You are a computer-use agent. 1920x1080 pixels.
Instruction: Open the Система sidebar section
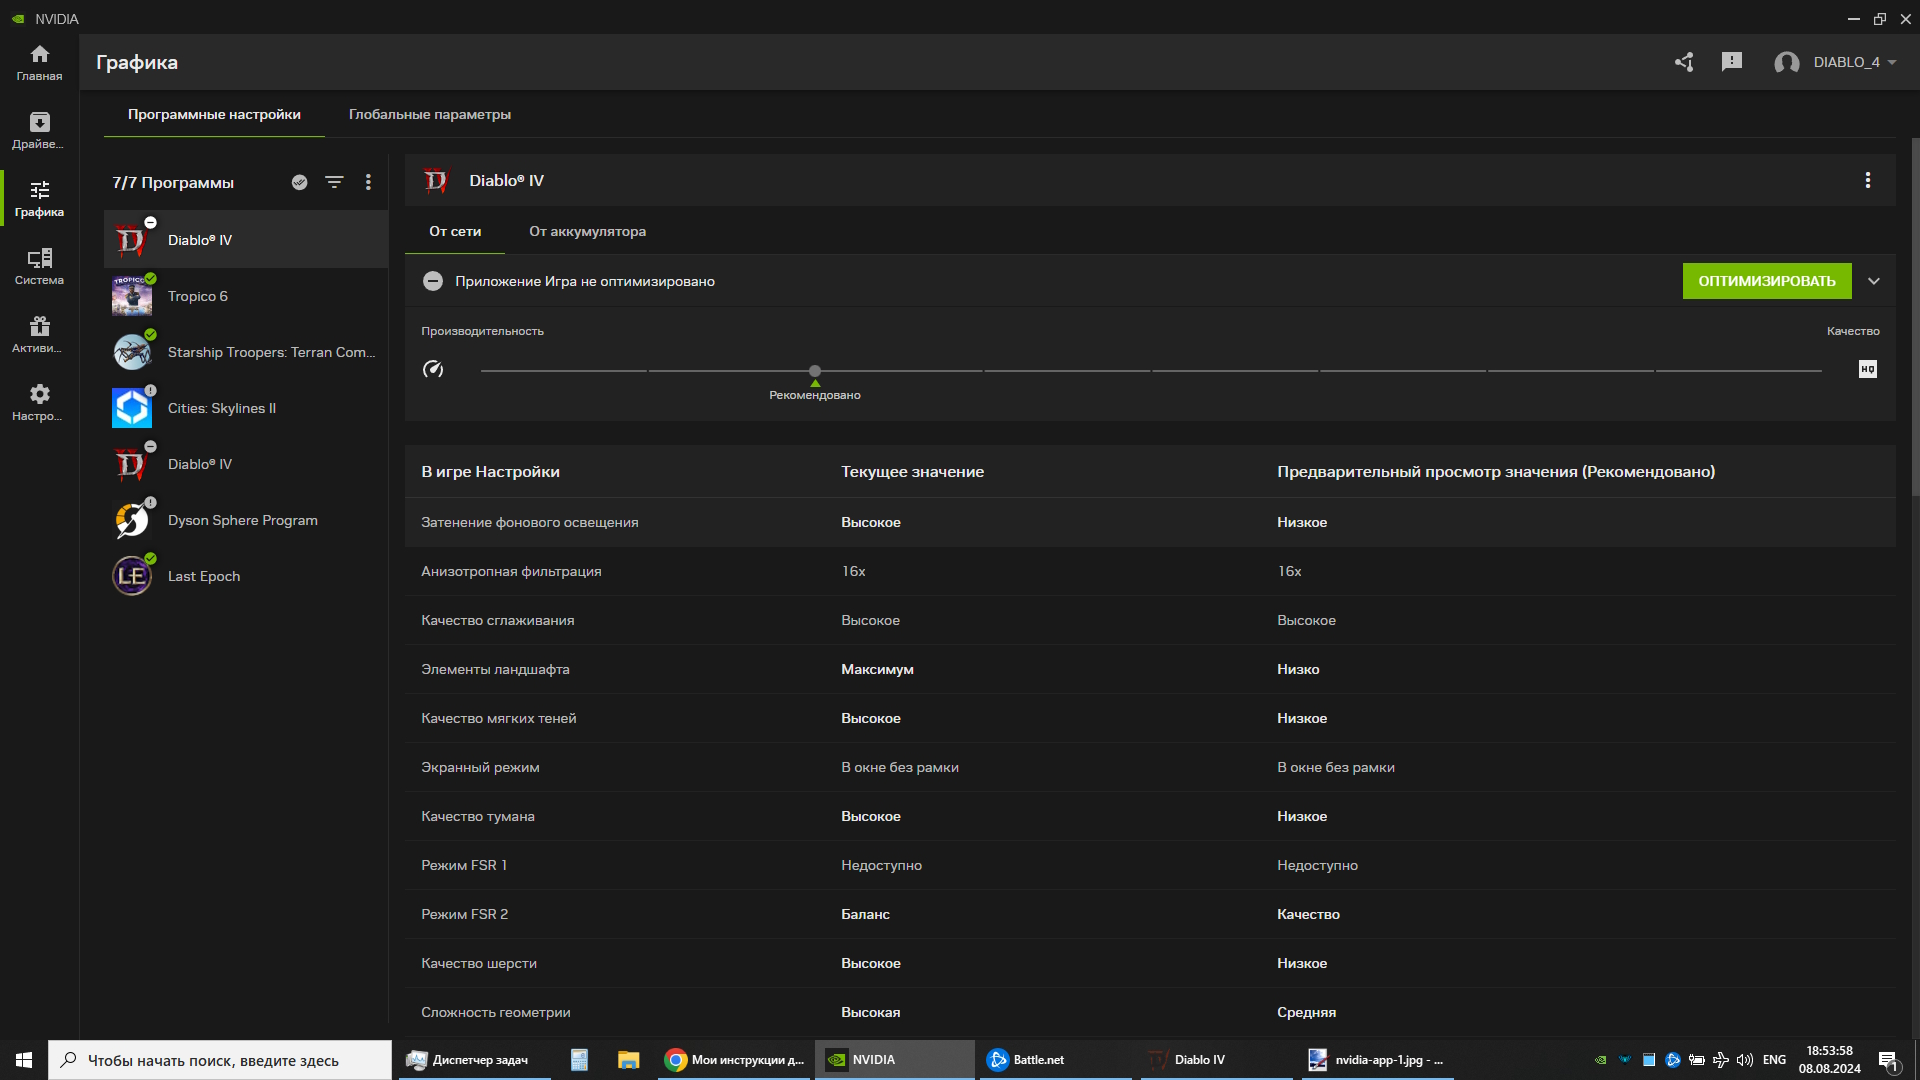(39, 267)
